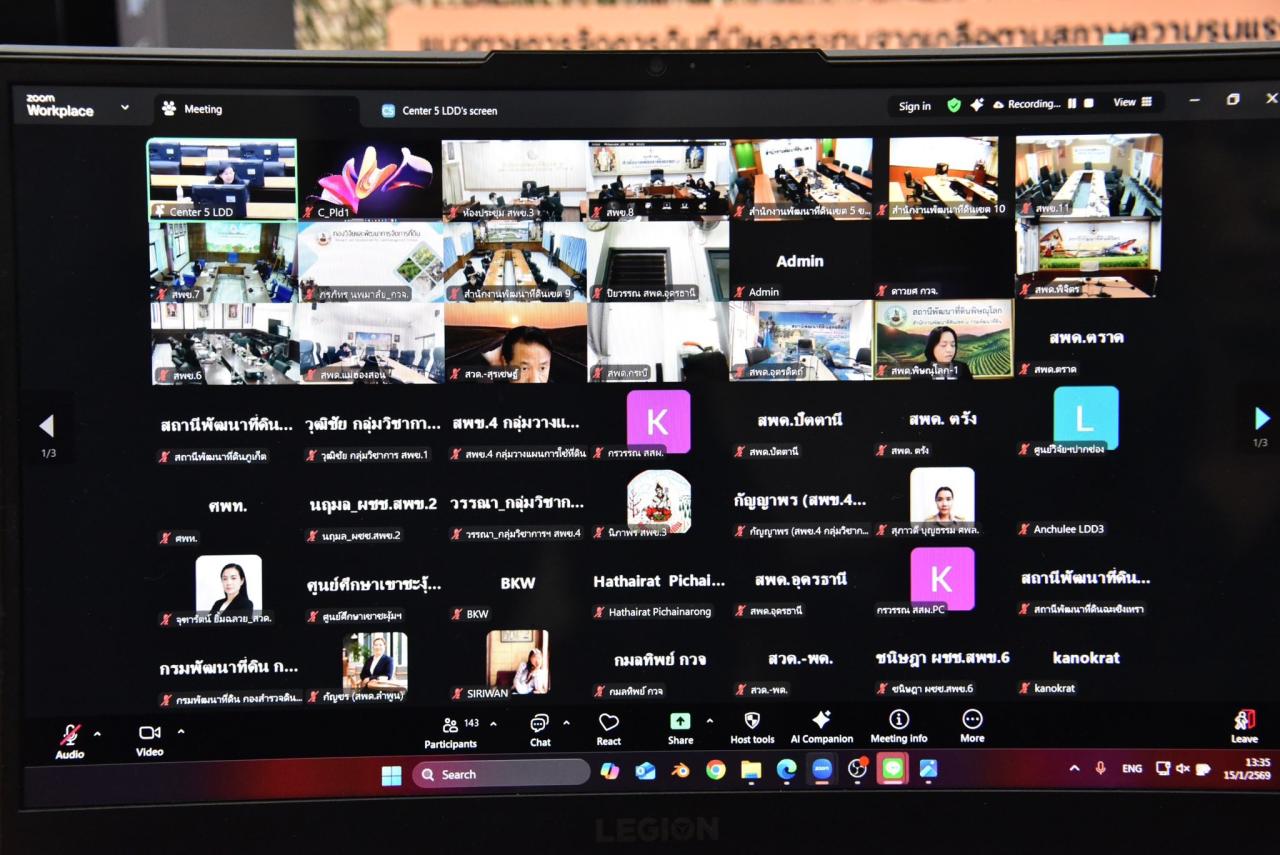This screenshot has height=855, width=1280.
Task: Expand video options arrow next to Video
Action: pyautogui.click(x=181, y=732)
